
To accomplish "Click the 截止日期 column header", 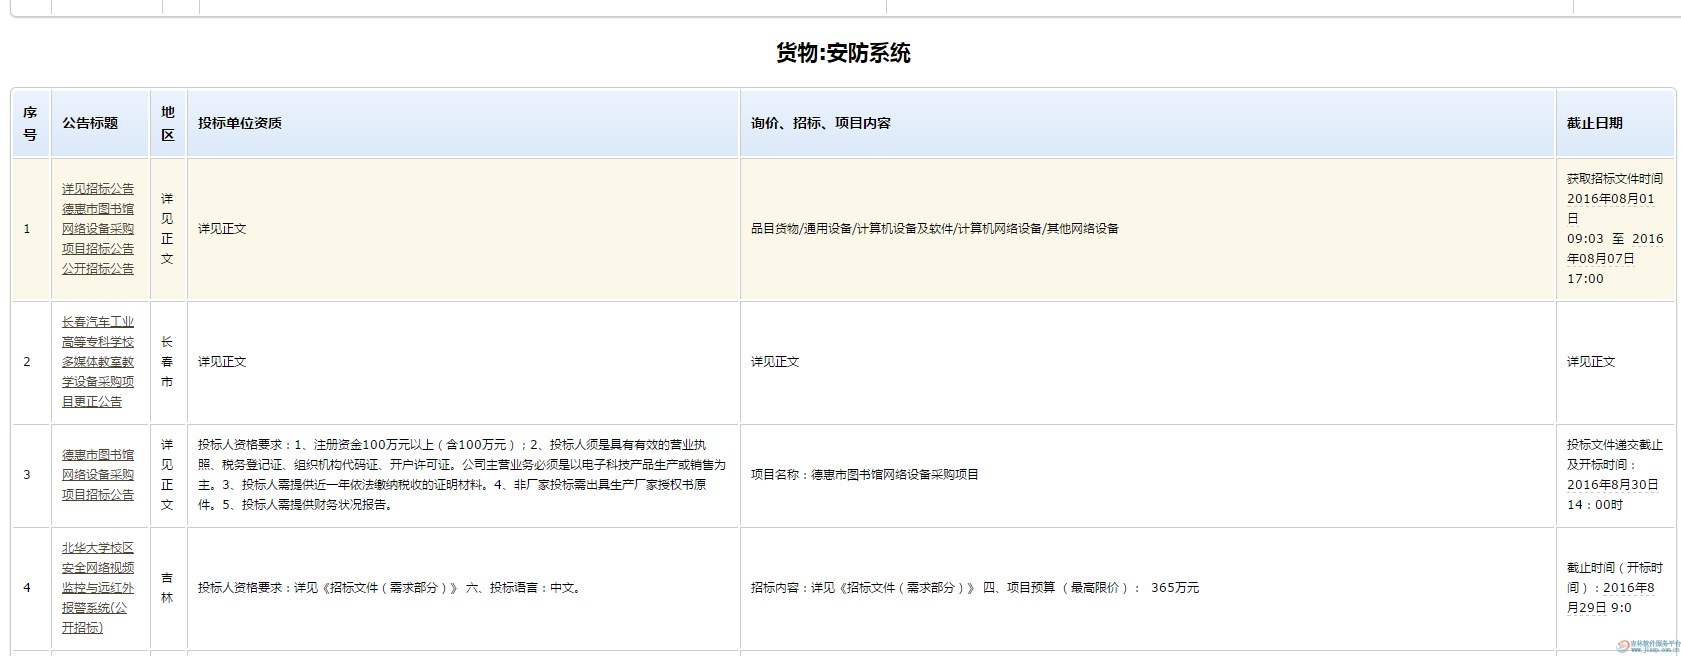I will tap(1594, 123).
